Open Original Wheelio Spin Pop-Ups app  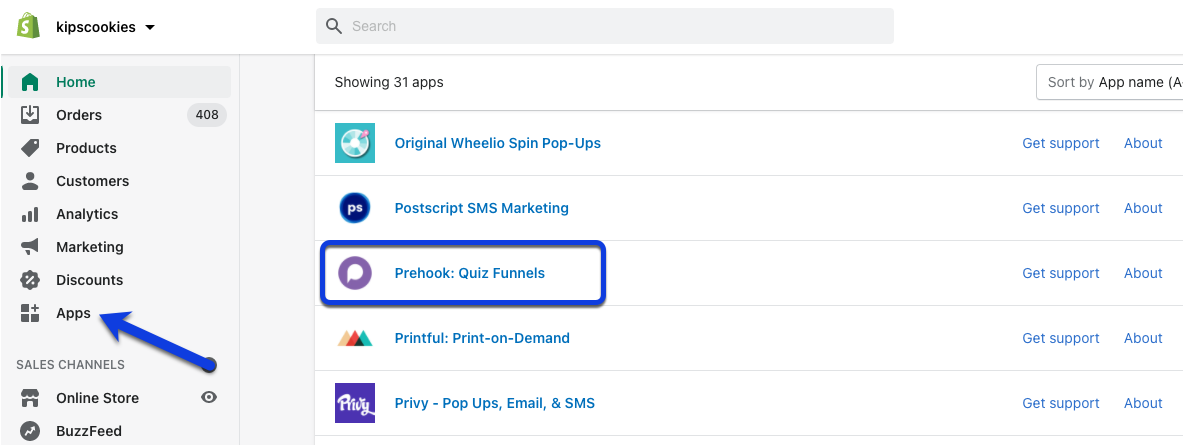[x=497, y=143]
